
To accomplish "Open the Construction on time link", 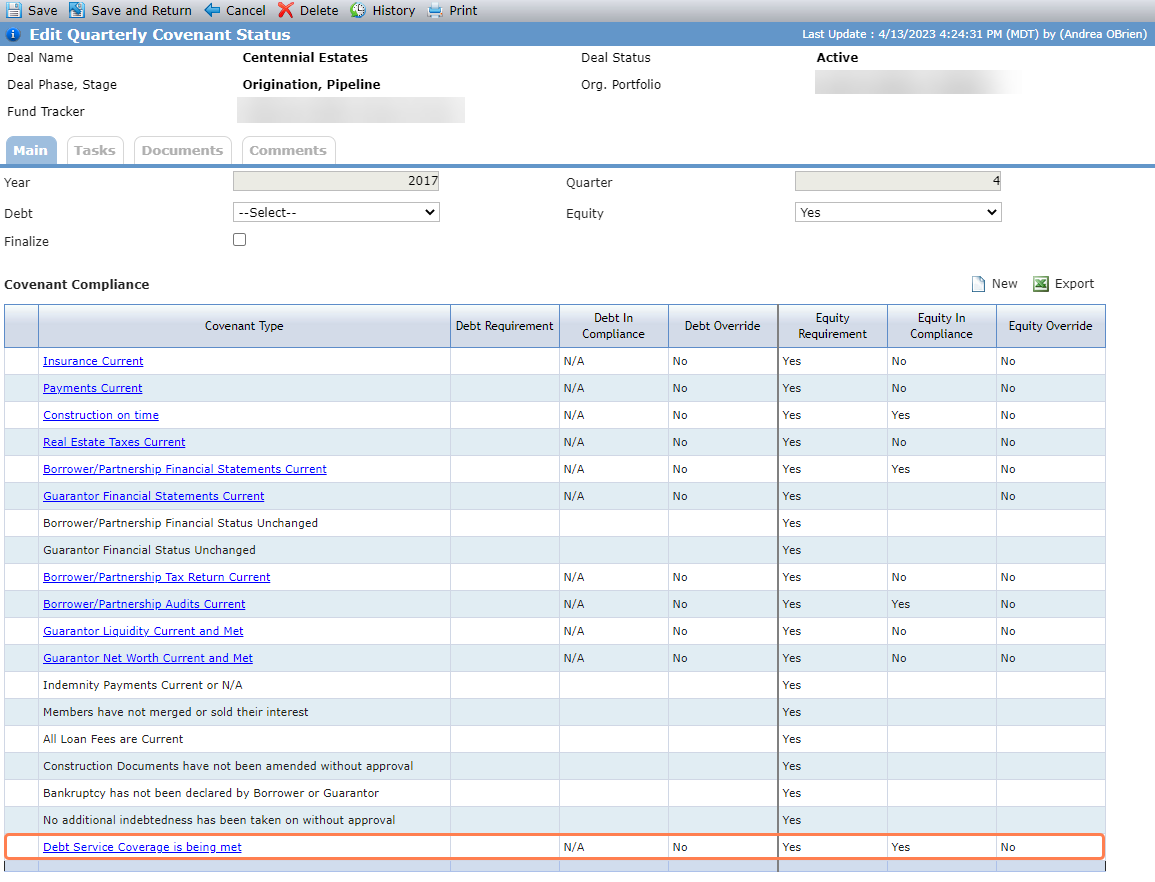I will 101,415.
